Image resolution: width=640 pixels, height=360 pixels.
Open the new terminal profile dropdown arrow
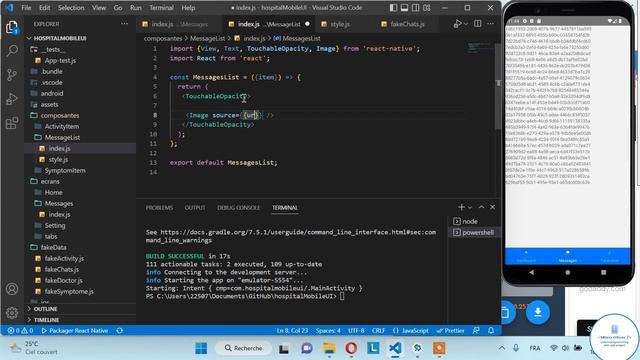[470, 208]
